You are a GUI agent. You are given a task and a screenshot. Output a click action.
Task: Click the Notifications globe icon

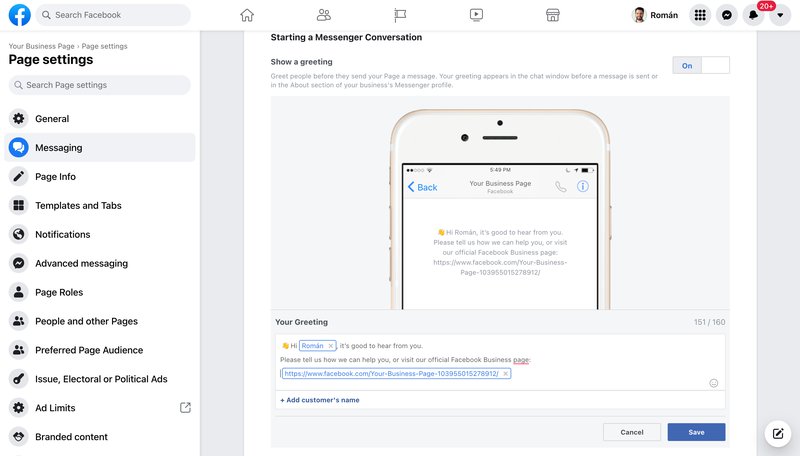19,234
